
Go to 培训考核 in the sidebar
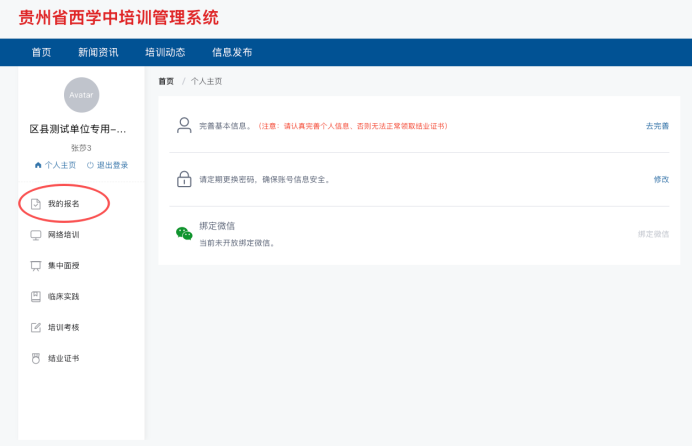pyautogui.click(x=64, y=327)
